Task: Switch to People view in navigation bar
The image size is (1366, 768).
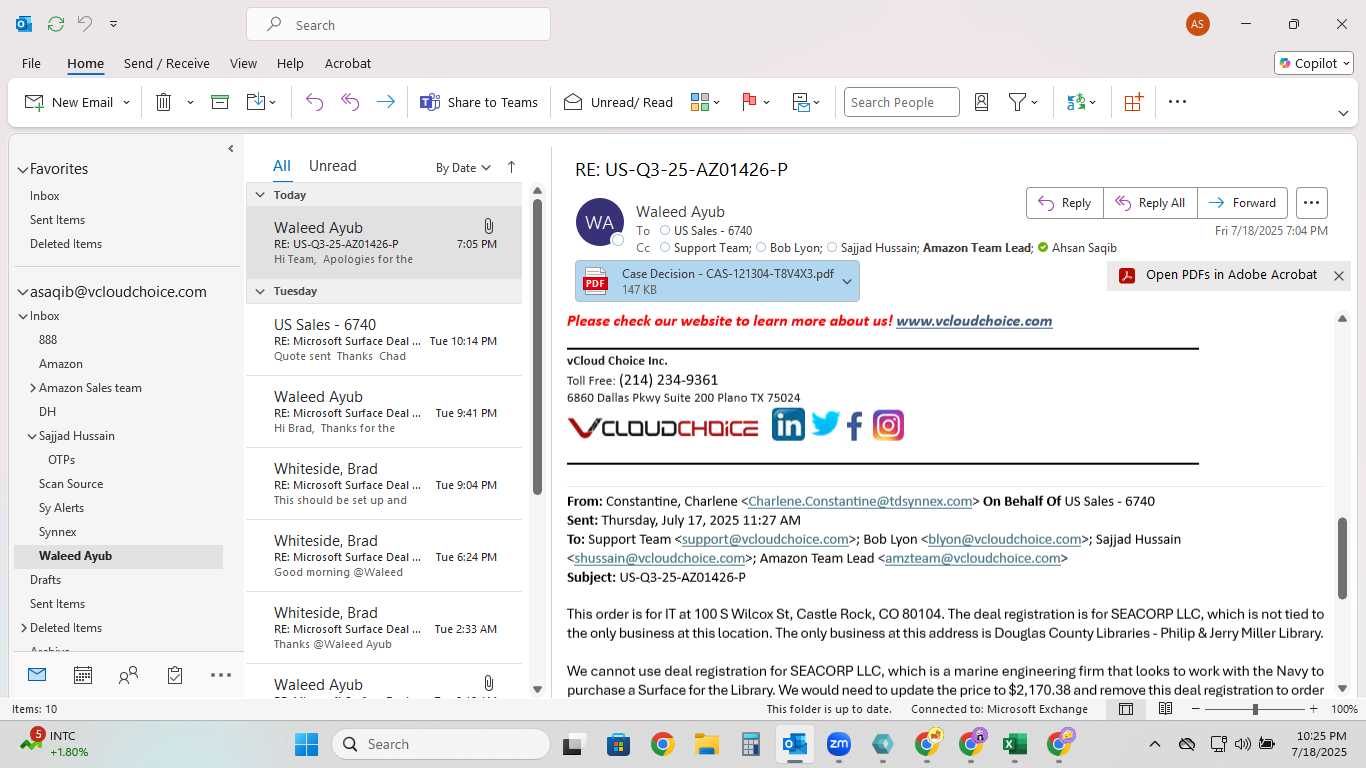Action: 128,676
